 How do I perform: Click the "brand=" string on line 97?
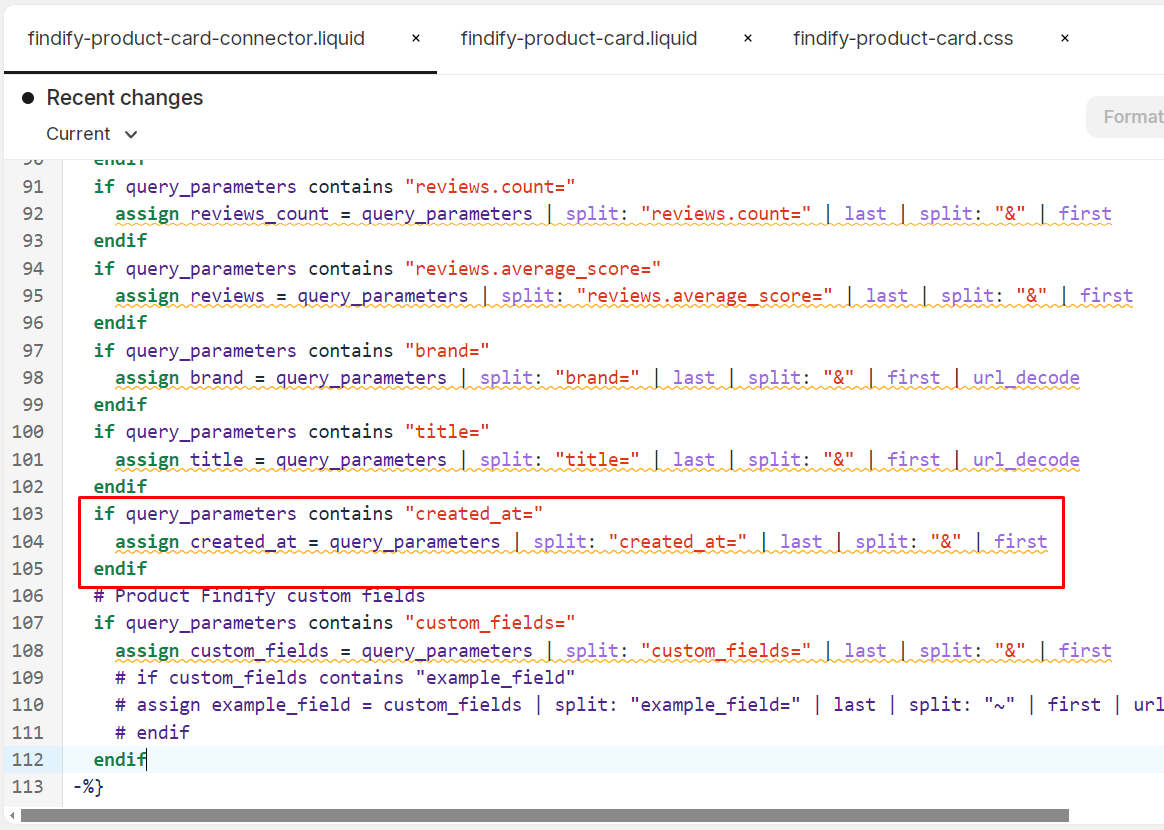[x=447, y=350]
